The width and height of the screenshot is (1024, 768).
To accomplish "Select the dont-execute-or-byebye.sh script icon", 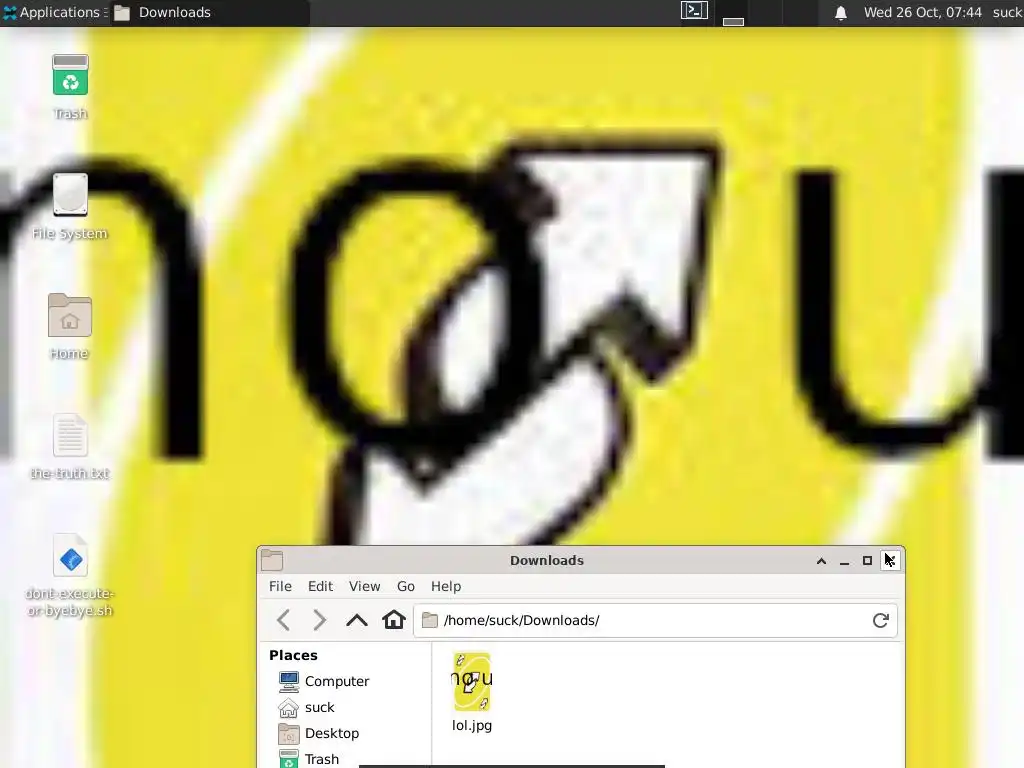I will tap(70, 556).
